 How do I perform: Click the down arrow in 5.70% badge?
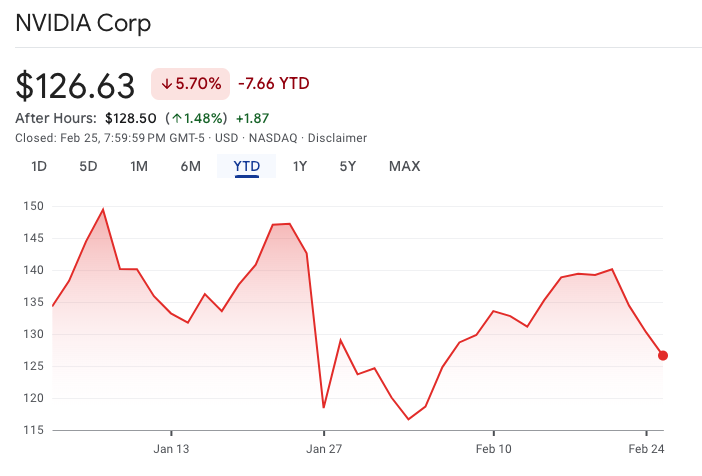[166, 84]
